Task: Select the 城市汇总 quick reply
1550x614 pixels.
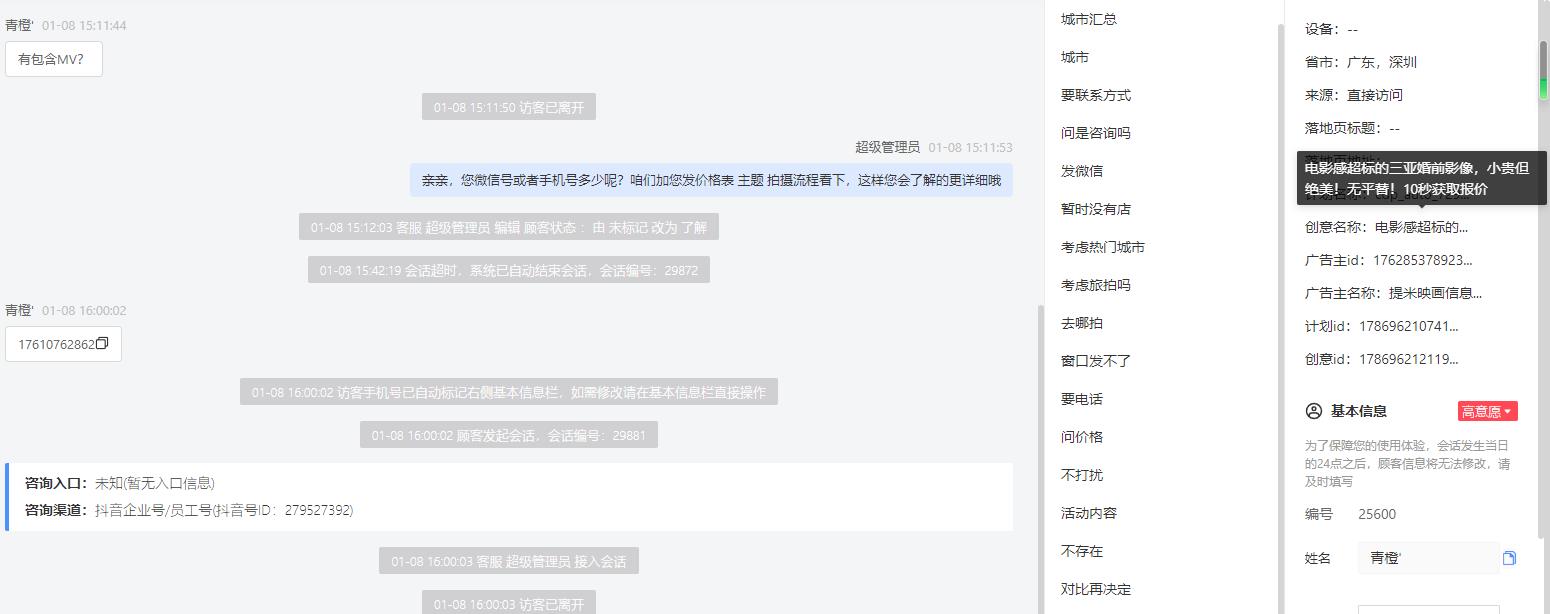Action: [1089, 19]
